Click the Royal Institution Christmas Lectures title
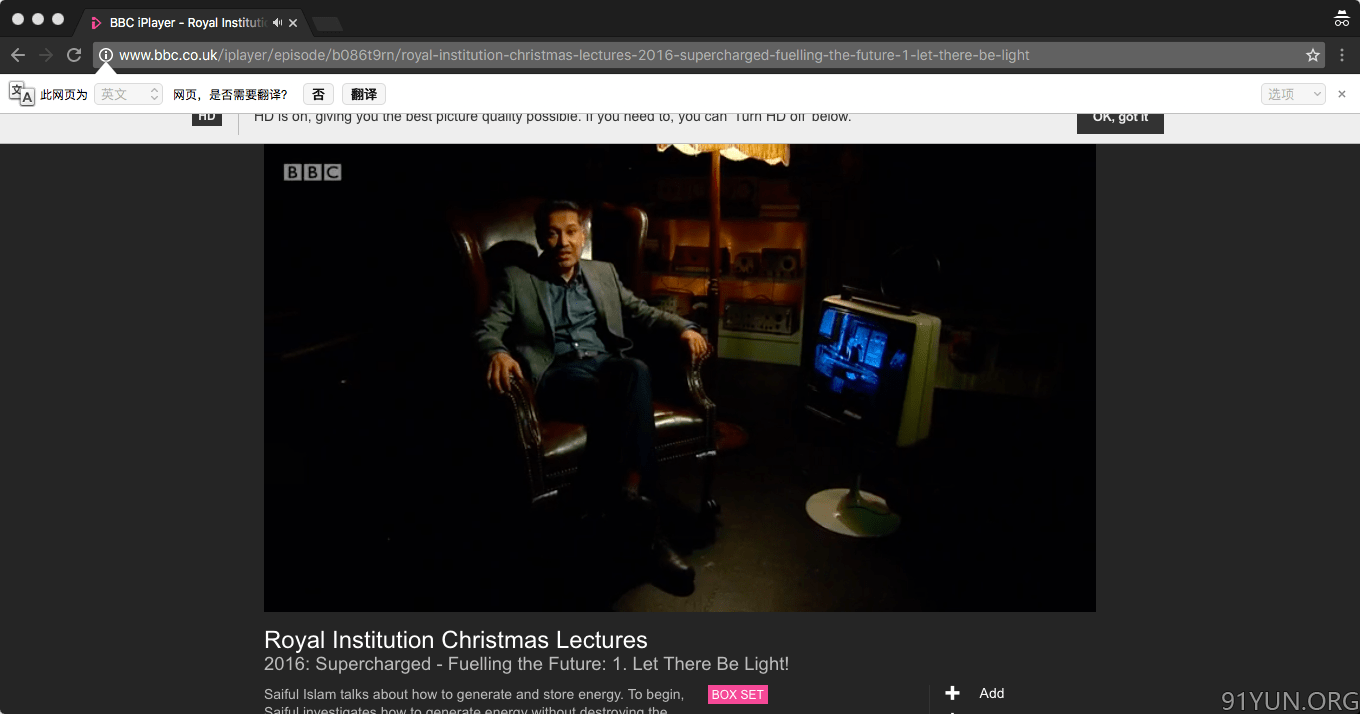The height and width of the screenshot is (714, 1360). (456, 640)
